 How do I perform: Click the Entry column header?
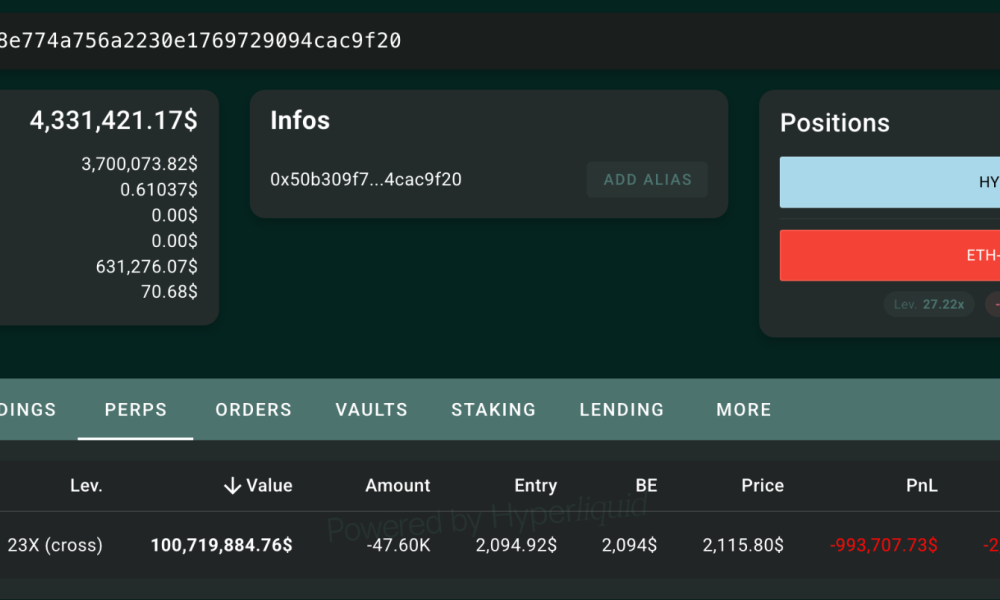point(536,486)
